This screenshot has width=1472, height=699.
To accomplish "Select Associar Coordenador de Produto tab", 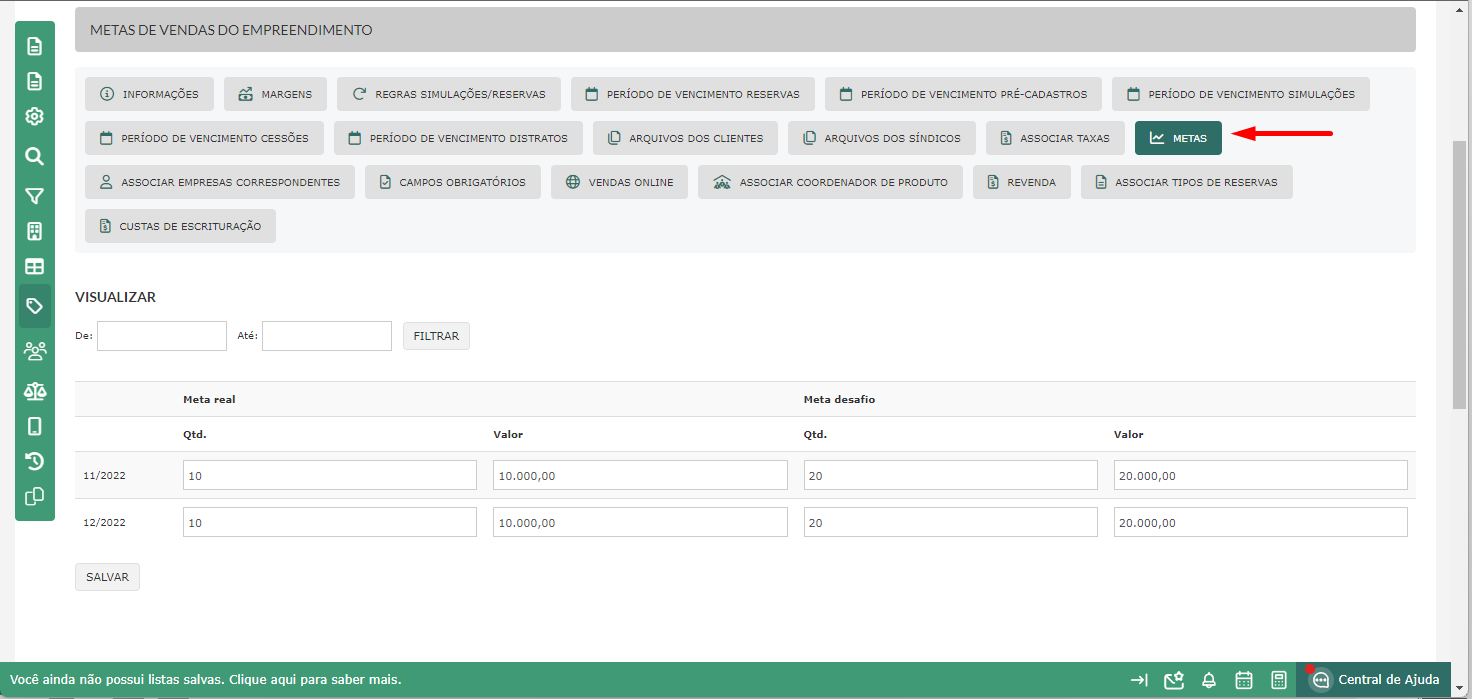I will [x=830, y=182].
